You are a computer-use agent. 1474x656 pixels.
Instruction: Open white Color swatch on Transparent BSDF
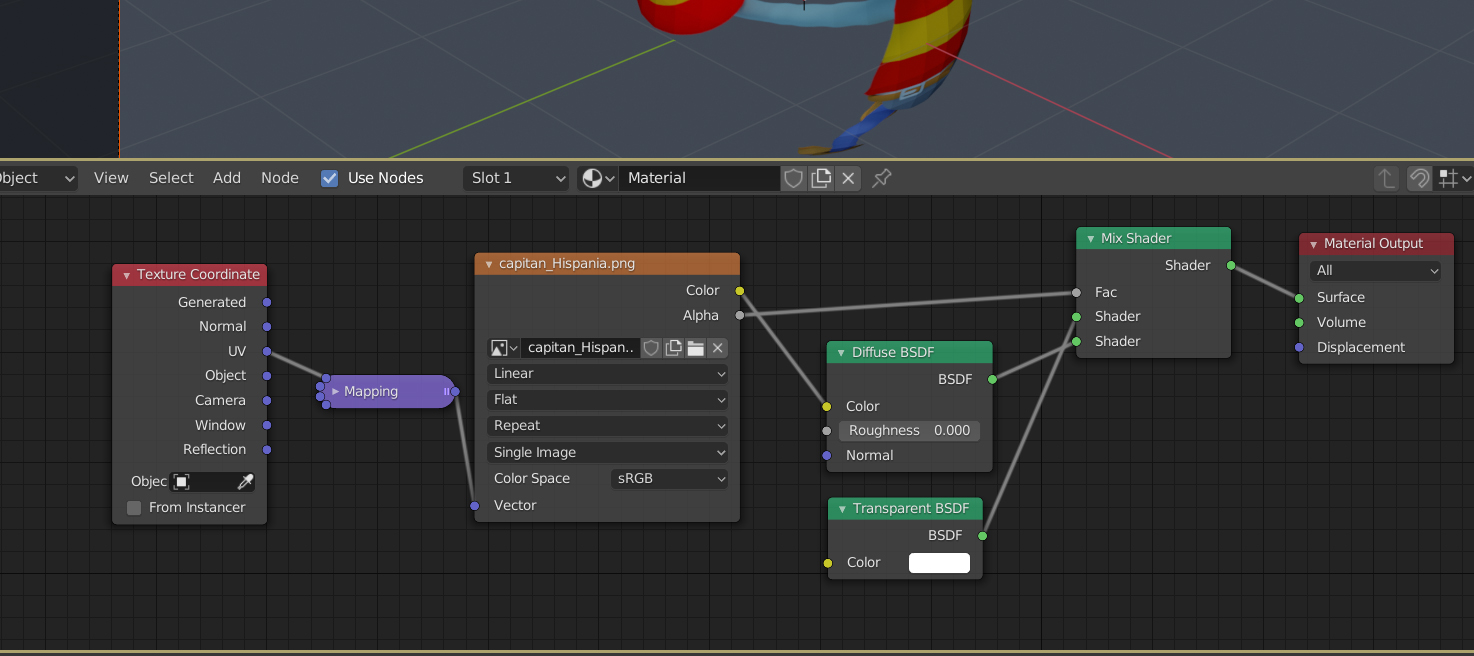939,563
